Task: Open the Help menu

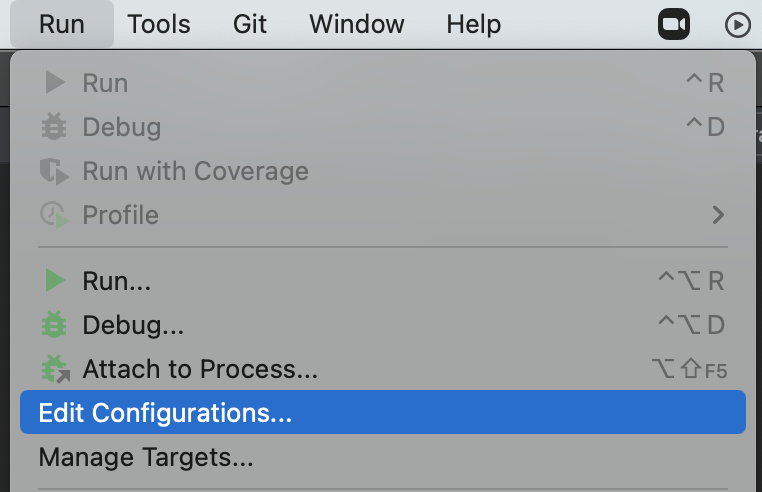Action: click(474, 24)
